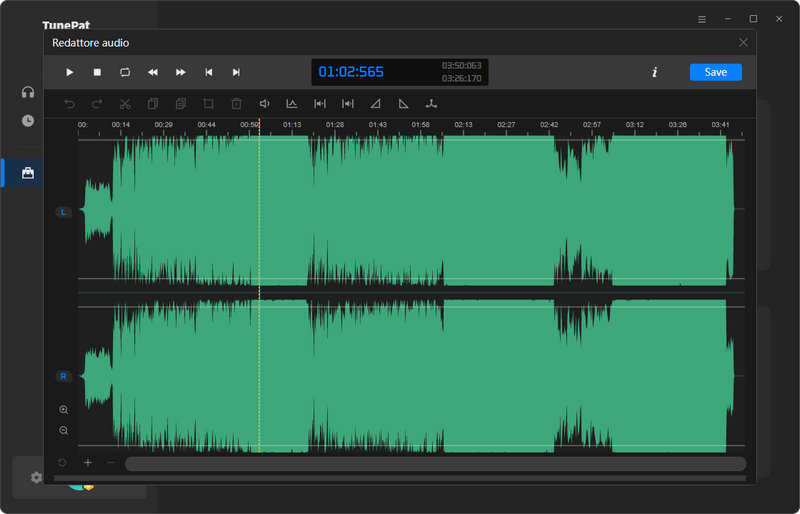
Task: Click the 01:02:565 current time display
Action: [x=351, y=72]
